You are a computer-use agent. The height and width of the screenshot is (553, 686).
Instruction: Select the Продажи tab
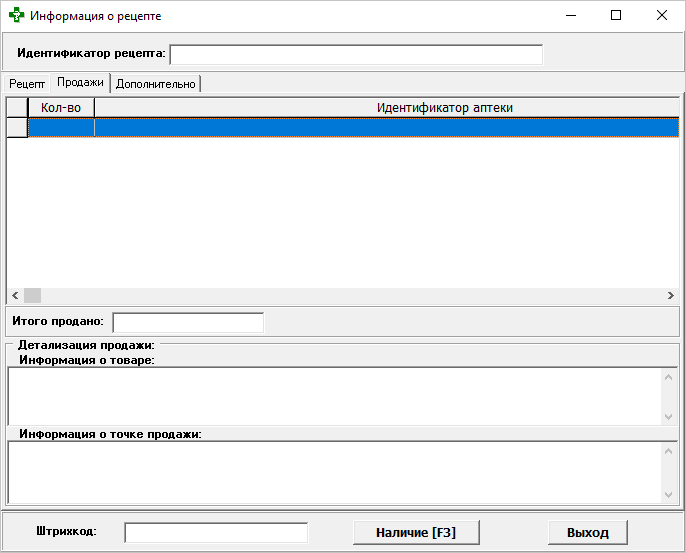80,83
